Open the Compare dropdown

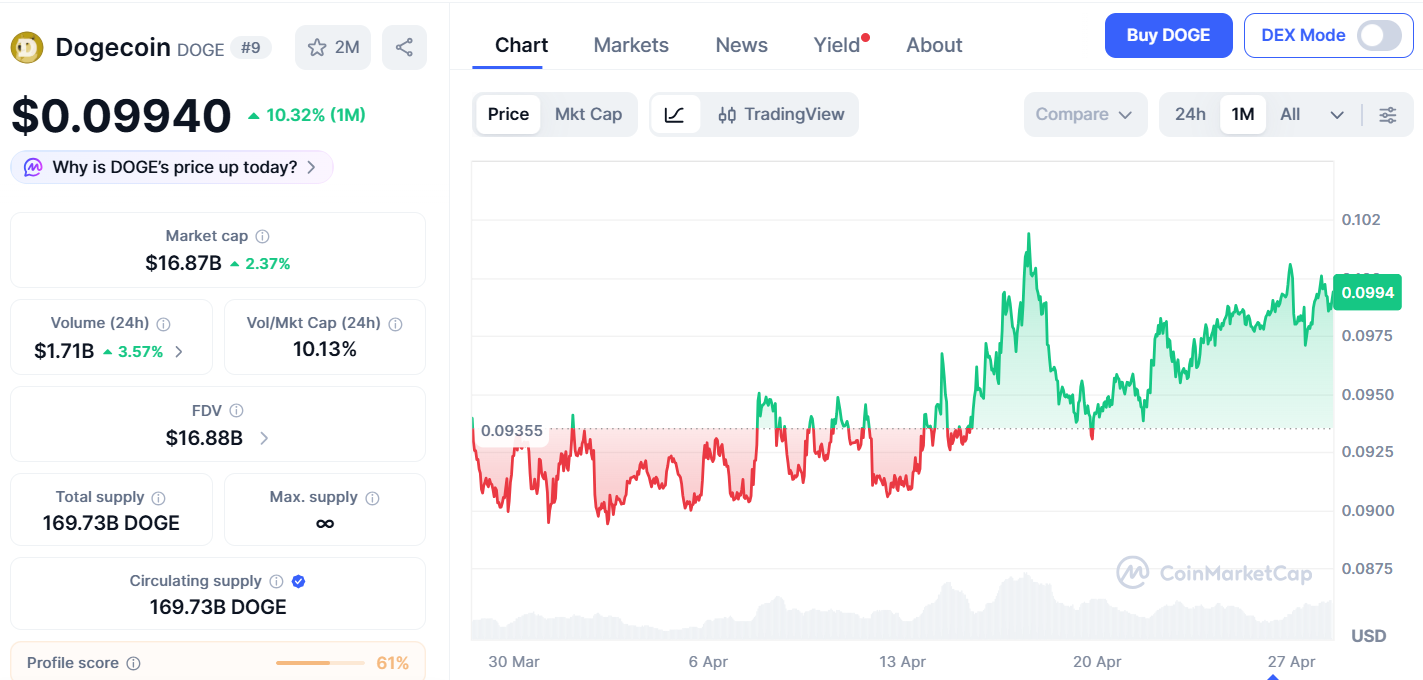(1084, 114)
